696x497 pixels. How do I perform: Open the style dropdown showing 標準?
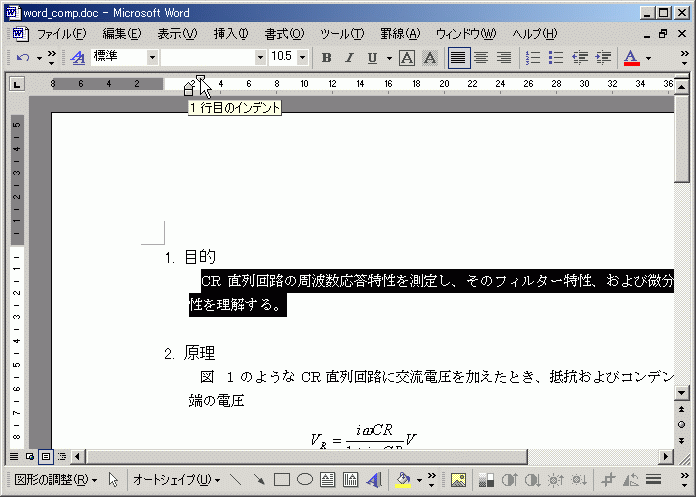[152, 58]
